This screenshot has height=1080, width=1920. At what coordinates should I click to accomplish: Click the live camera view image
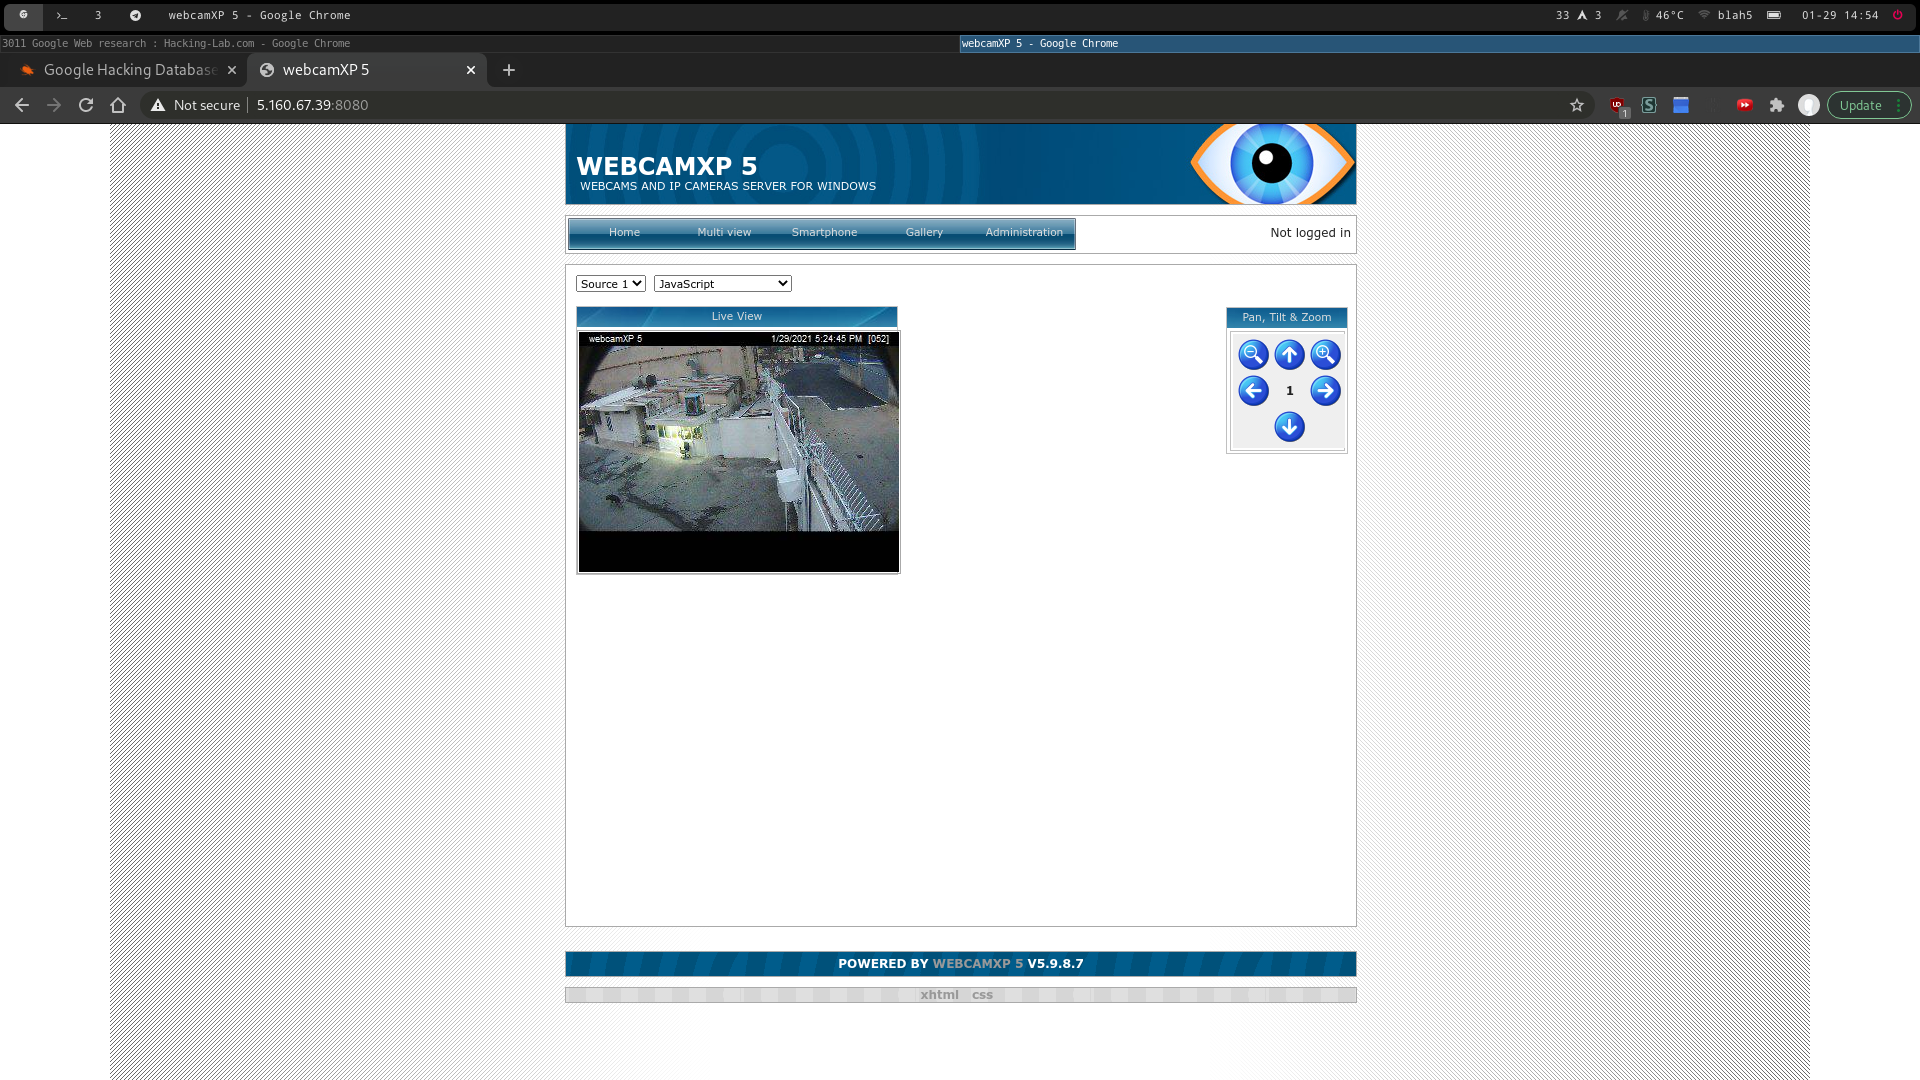tap(738, 440)
